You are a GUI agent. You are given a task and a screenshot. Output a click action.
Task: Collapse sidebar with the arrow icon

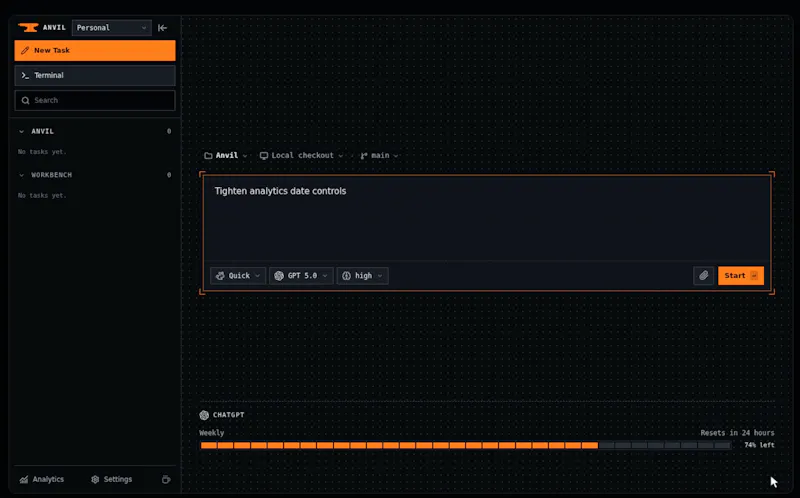162,28
